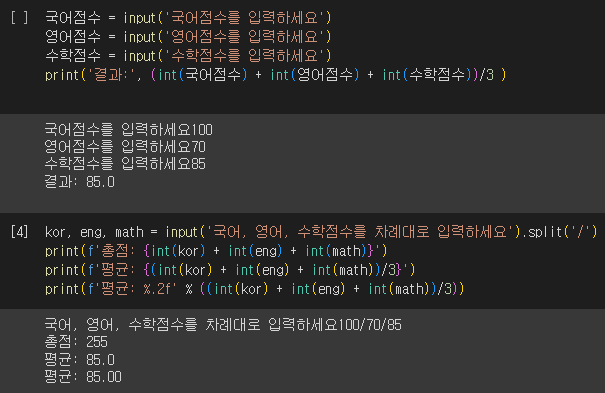Click the print('결과:' line in first cell

pos(275,74)
